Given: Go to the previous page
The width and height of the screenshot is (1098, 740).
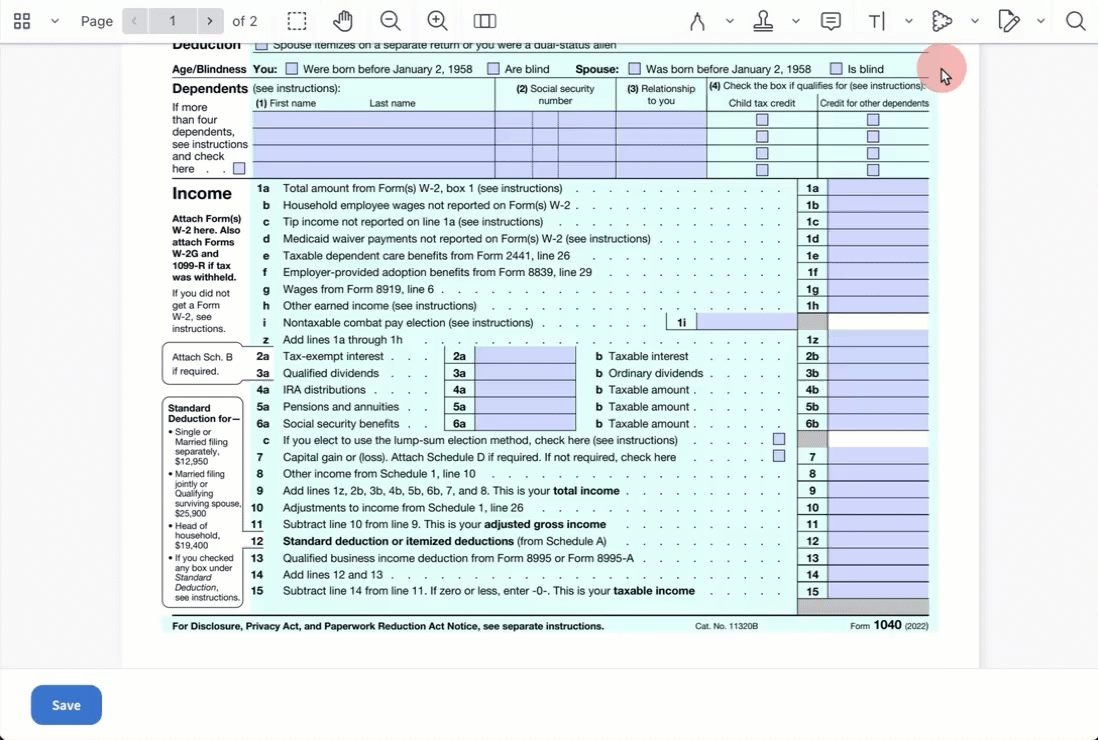Looking at the screenshot, I should [135, 21].
